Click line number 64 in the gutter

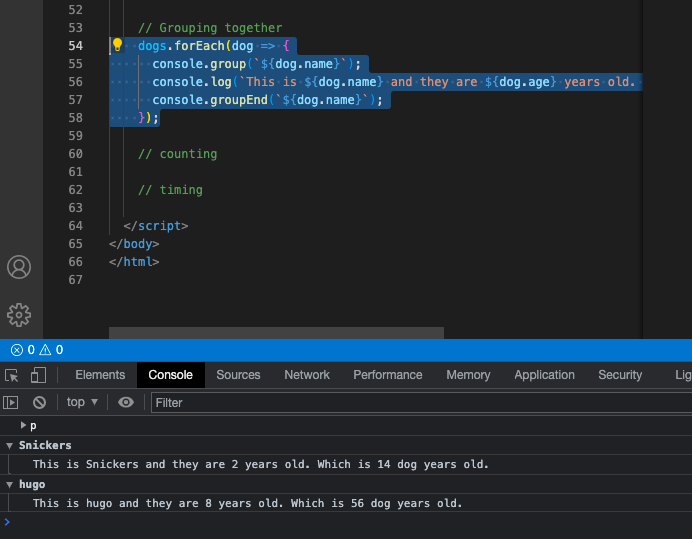(x=75, y=226)
